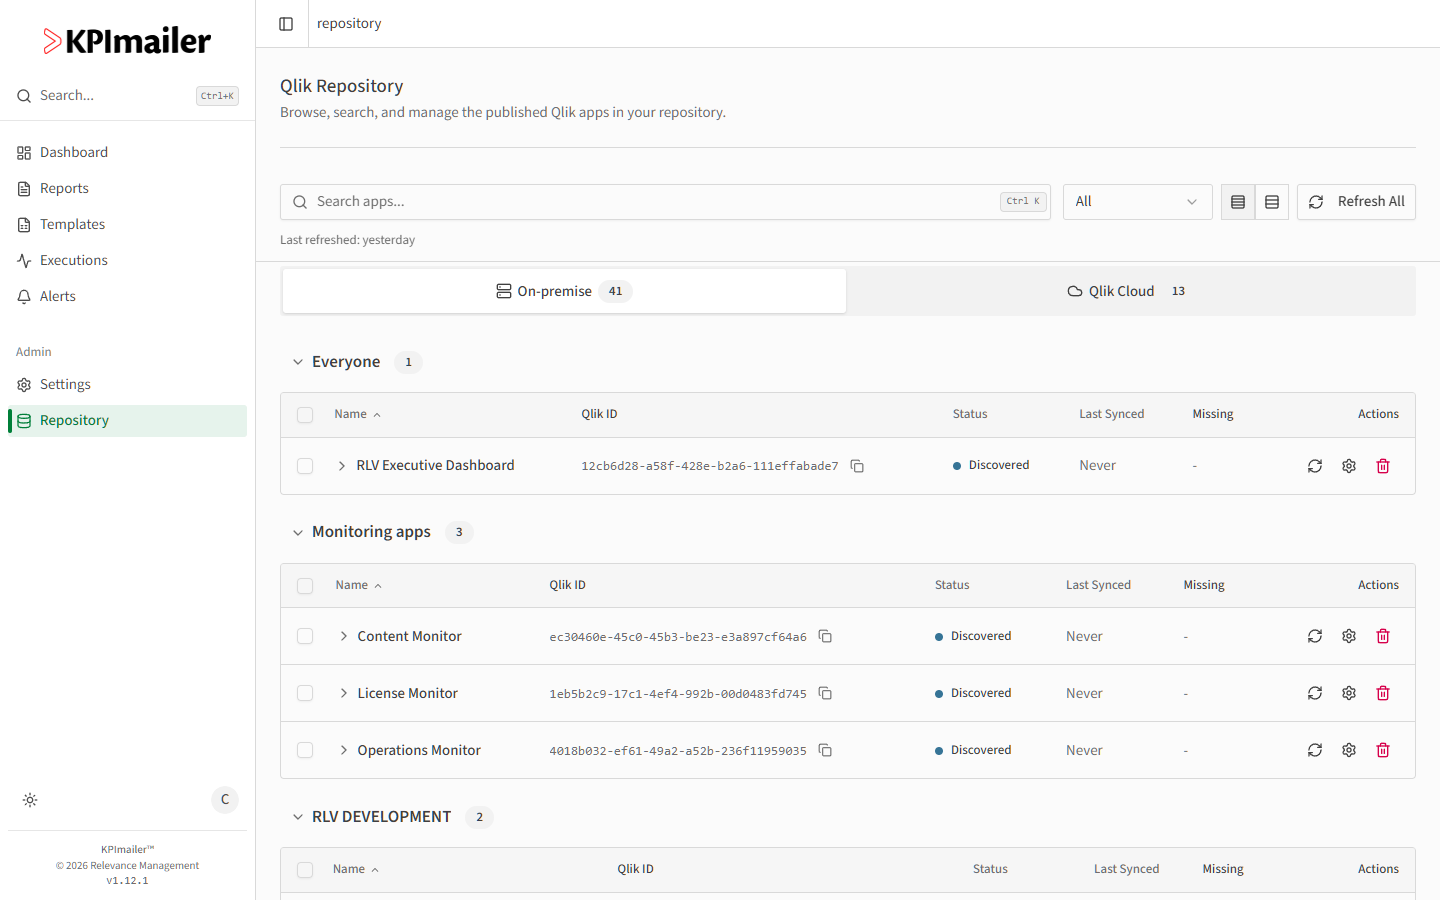Delete the Operations Monitor app
Screen dimensions: 1440x900
[x=1383, y=750]
